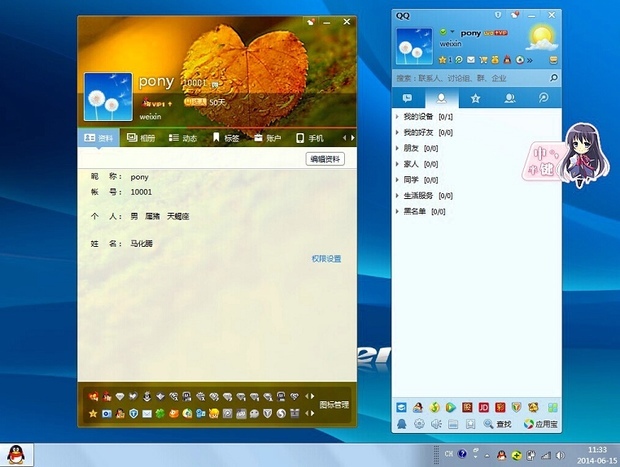Open the shopping cart icon in QQ header

pyautogui.click(x=483, y=60)
